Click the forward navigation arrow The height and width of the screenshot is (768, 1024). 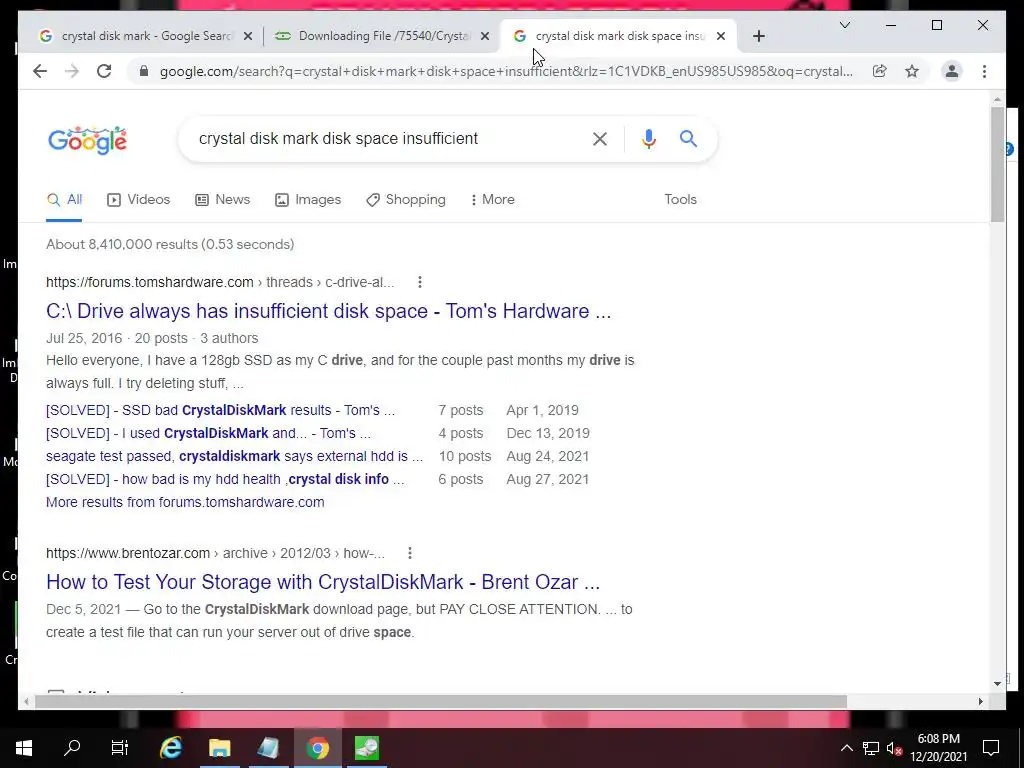(x=72, y=71)
